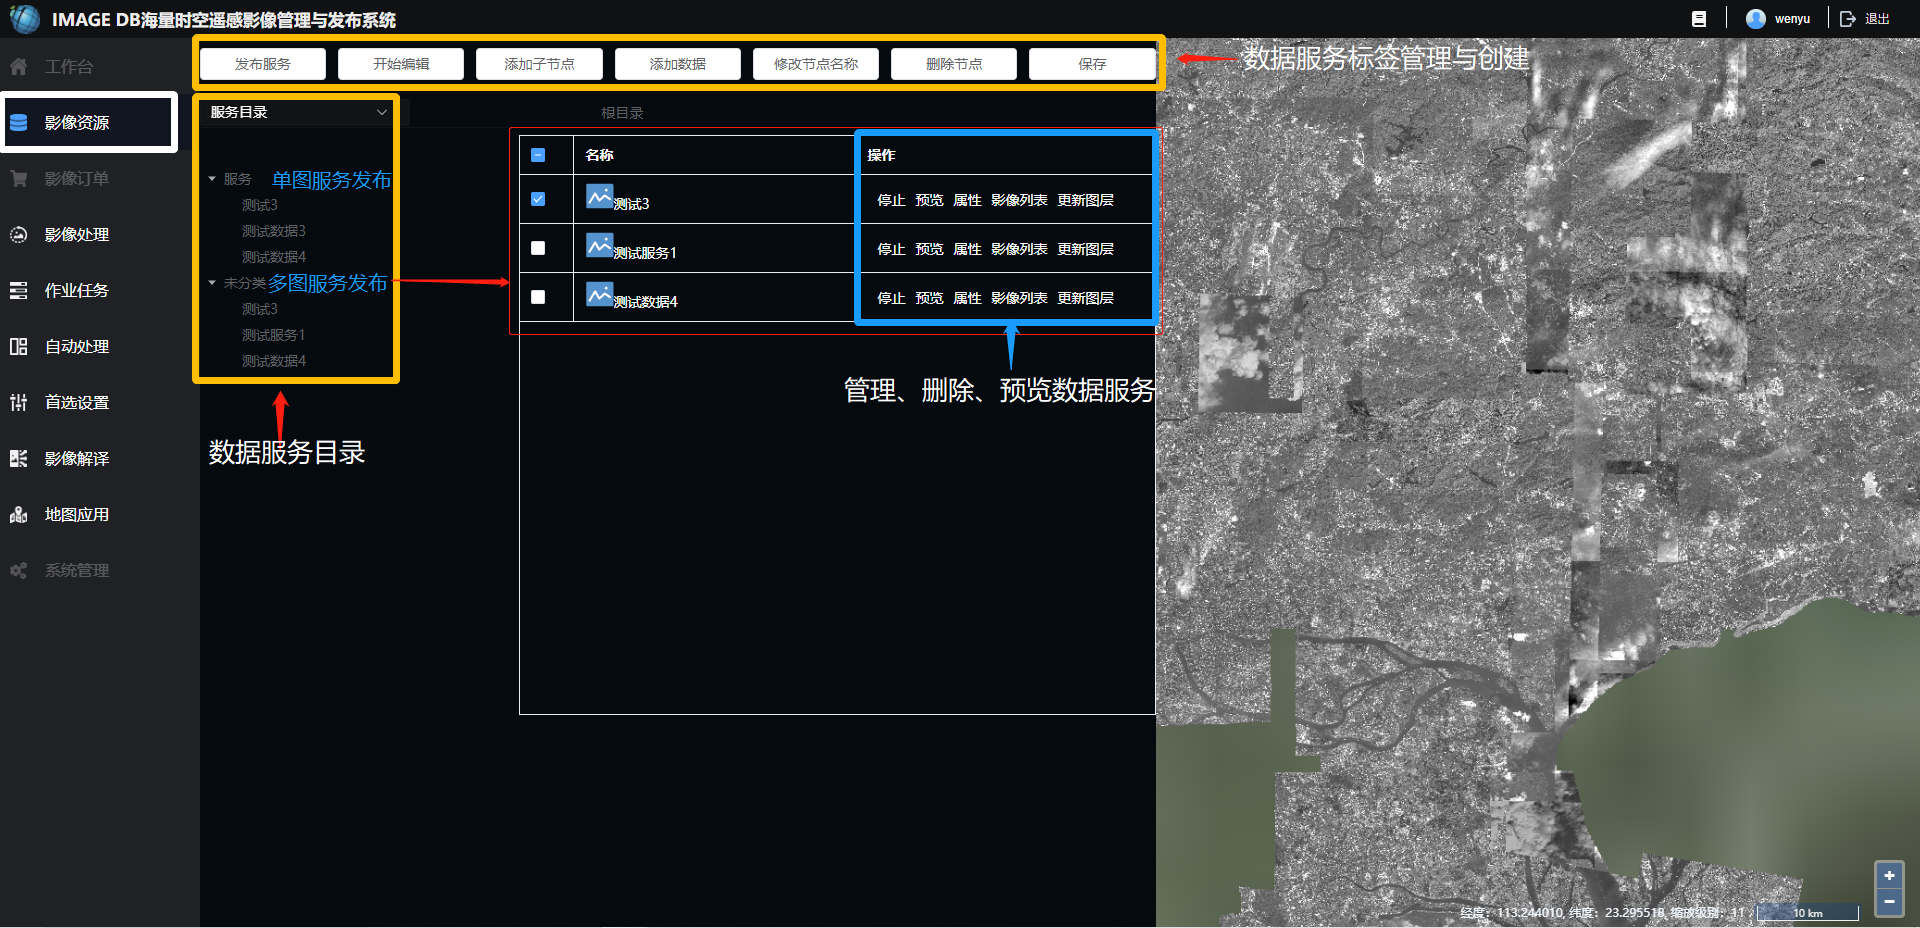
Task: Uncheck the 测试3 row checkbox
Action: 538,199
